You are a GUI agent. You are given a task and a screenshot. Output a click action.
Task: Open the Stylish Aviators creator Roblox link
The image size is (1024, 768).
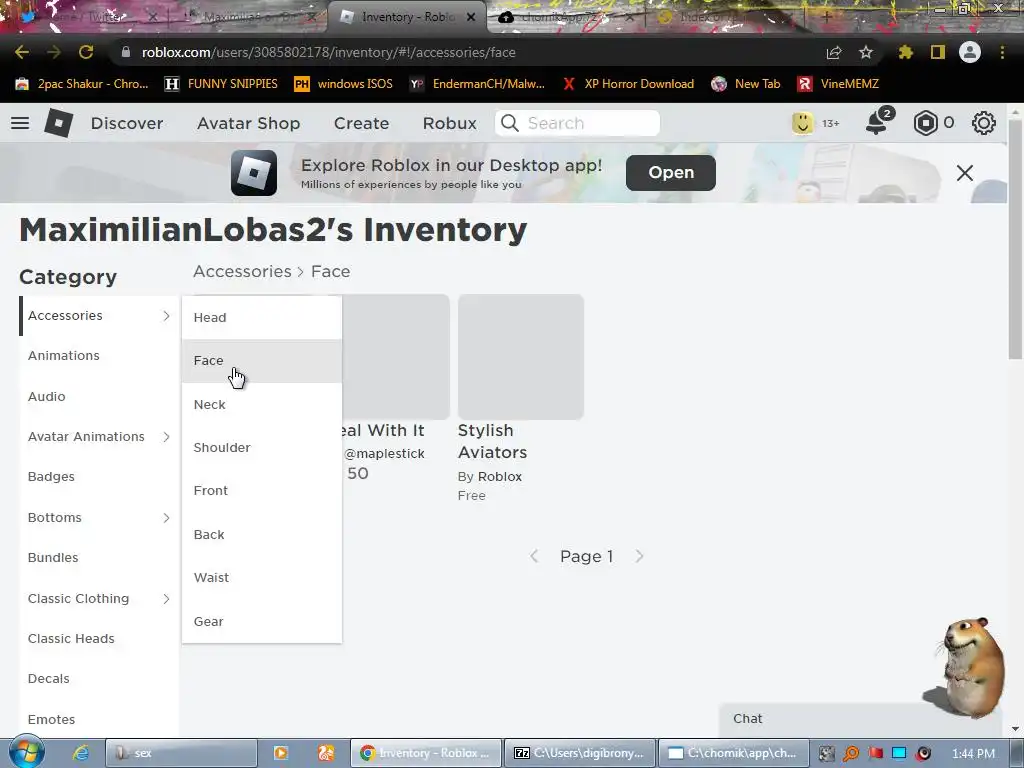pyautogui.click(x=500, y=477)
